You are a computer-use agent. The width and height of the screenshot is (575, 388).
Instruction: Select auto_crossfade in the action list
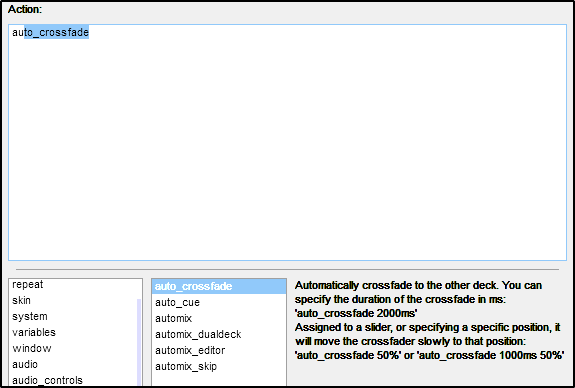tap(219, 286)
